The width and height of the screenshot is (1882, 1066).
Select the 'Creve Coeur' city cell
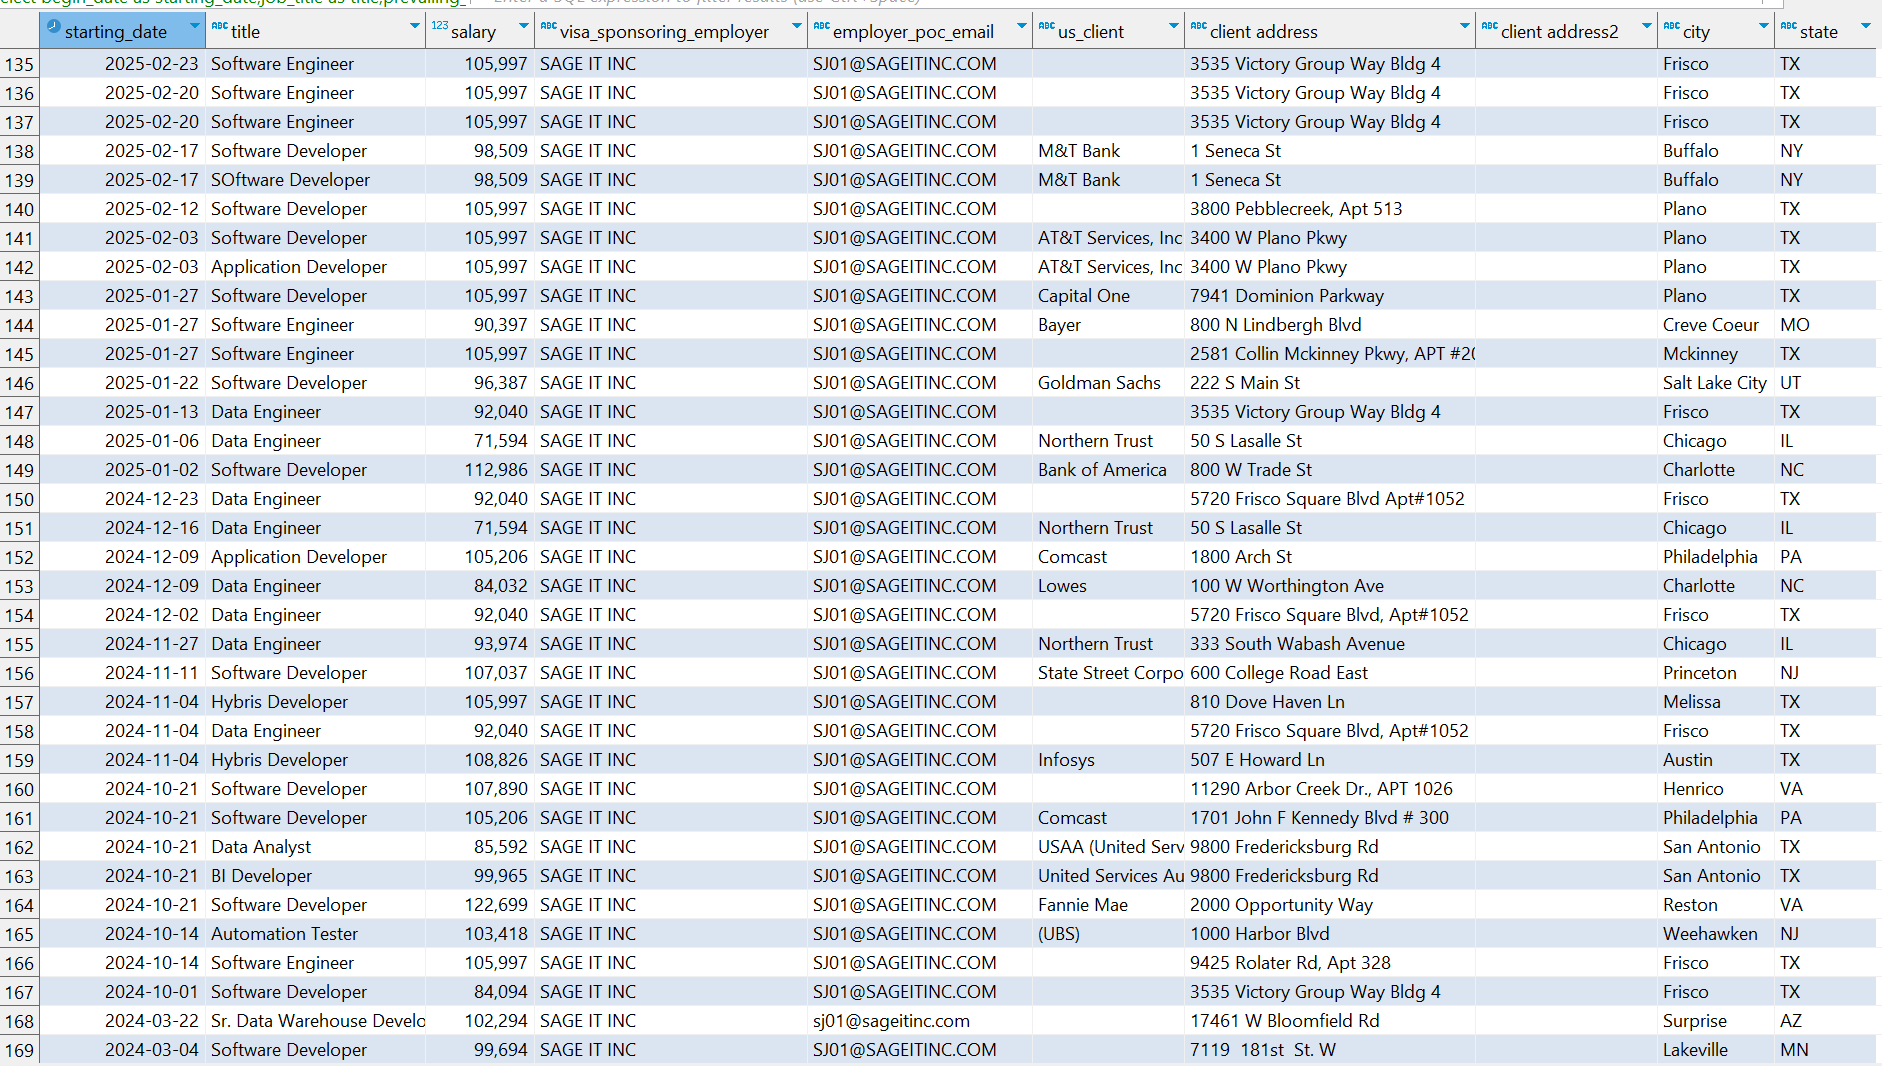[x=1716, y=325]
